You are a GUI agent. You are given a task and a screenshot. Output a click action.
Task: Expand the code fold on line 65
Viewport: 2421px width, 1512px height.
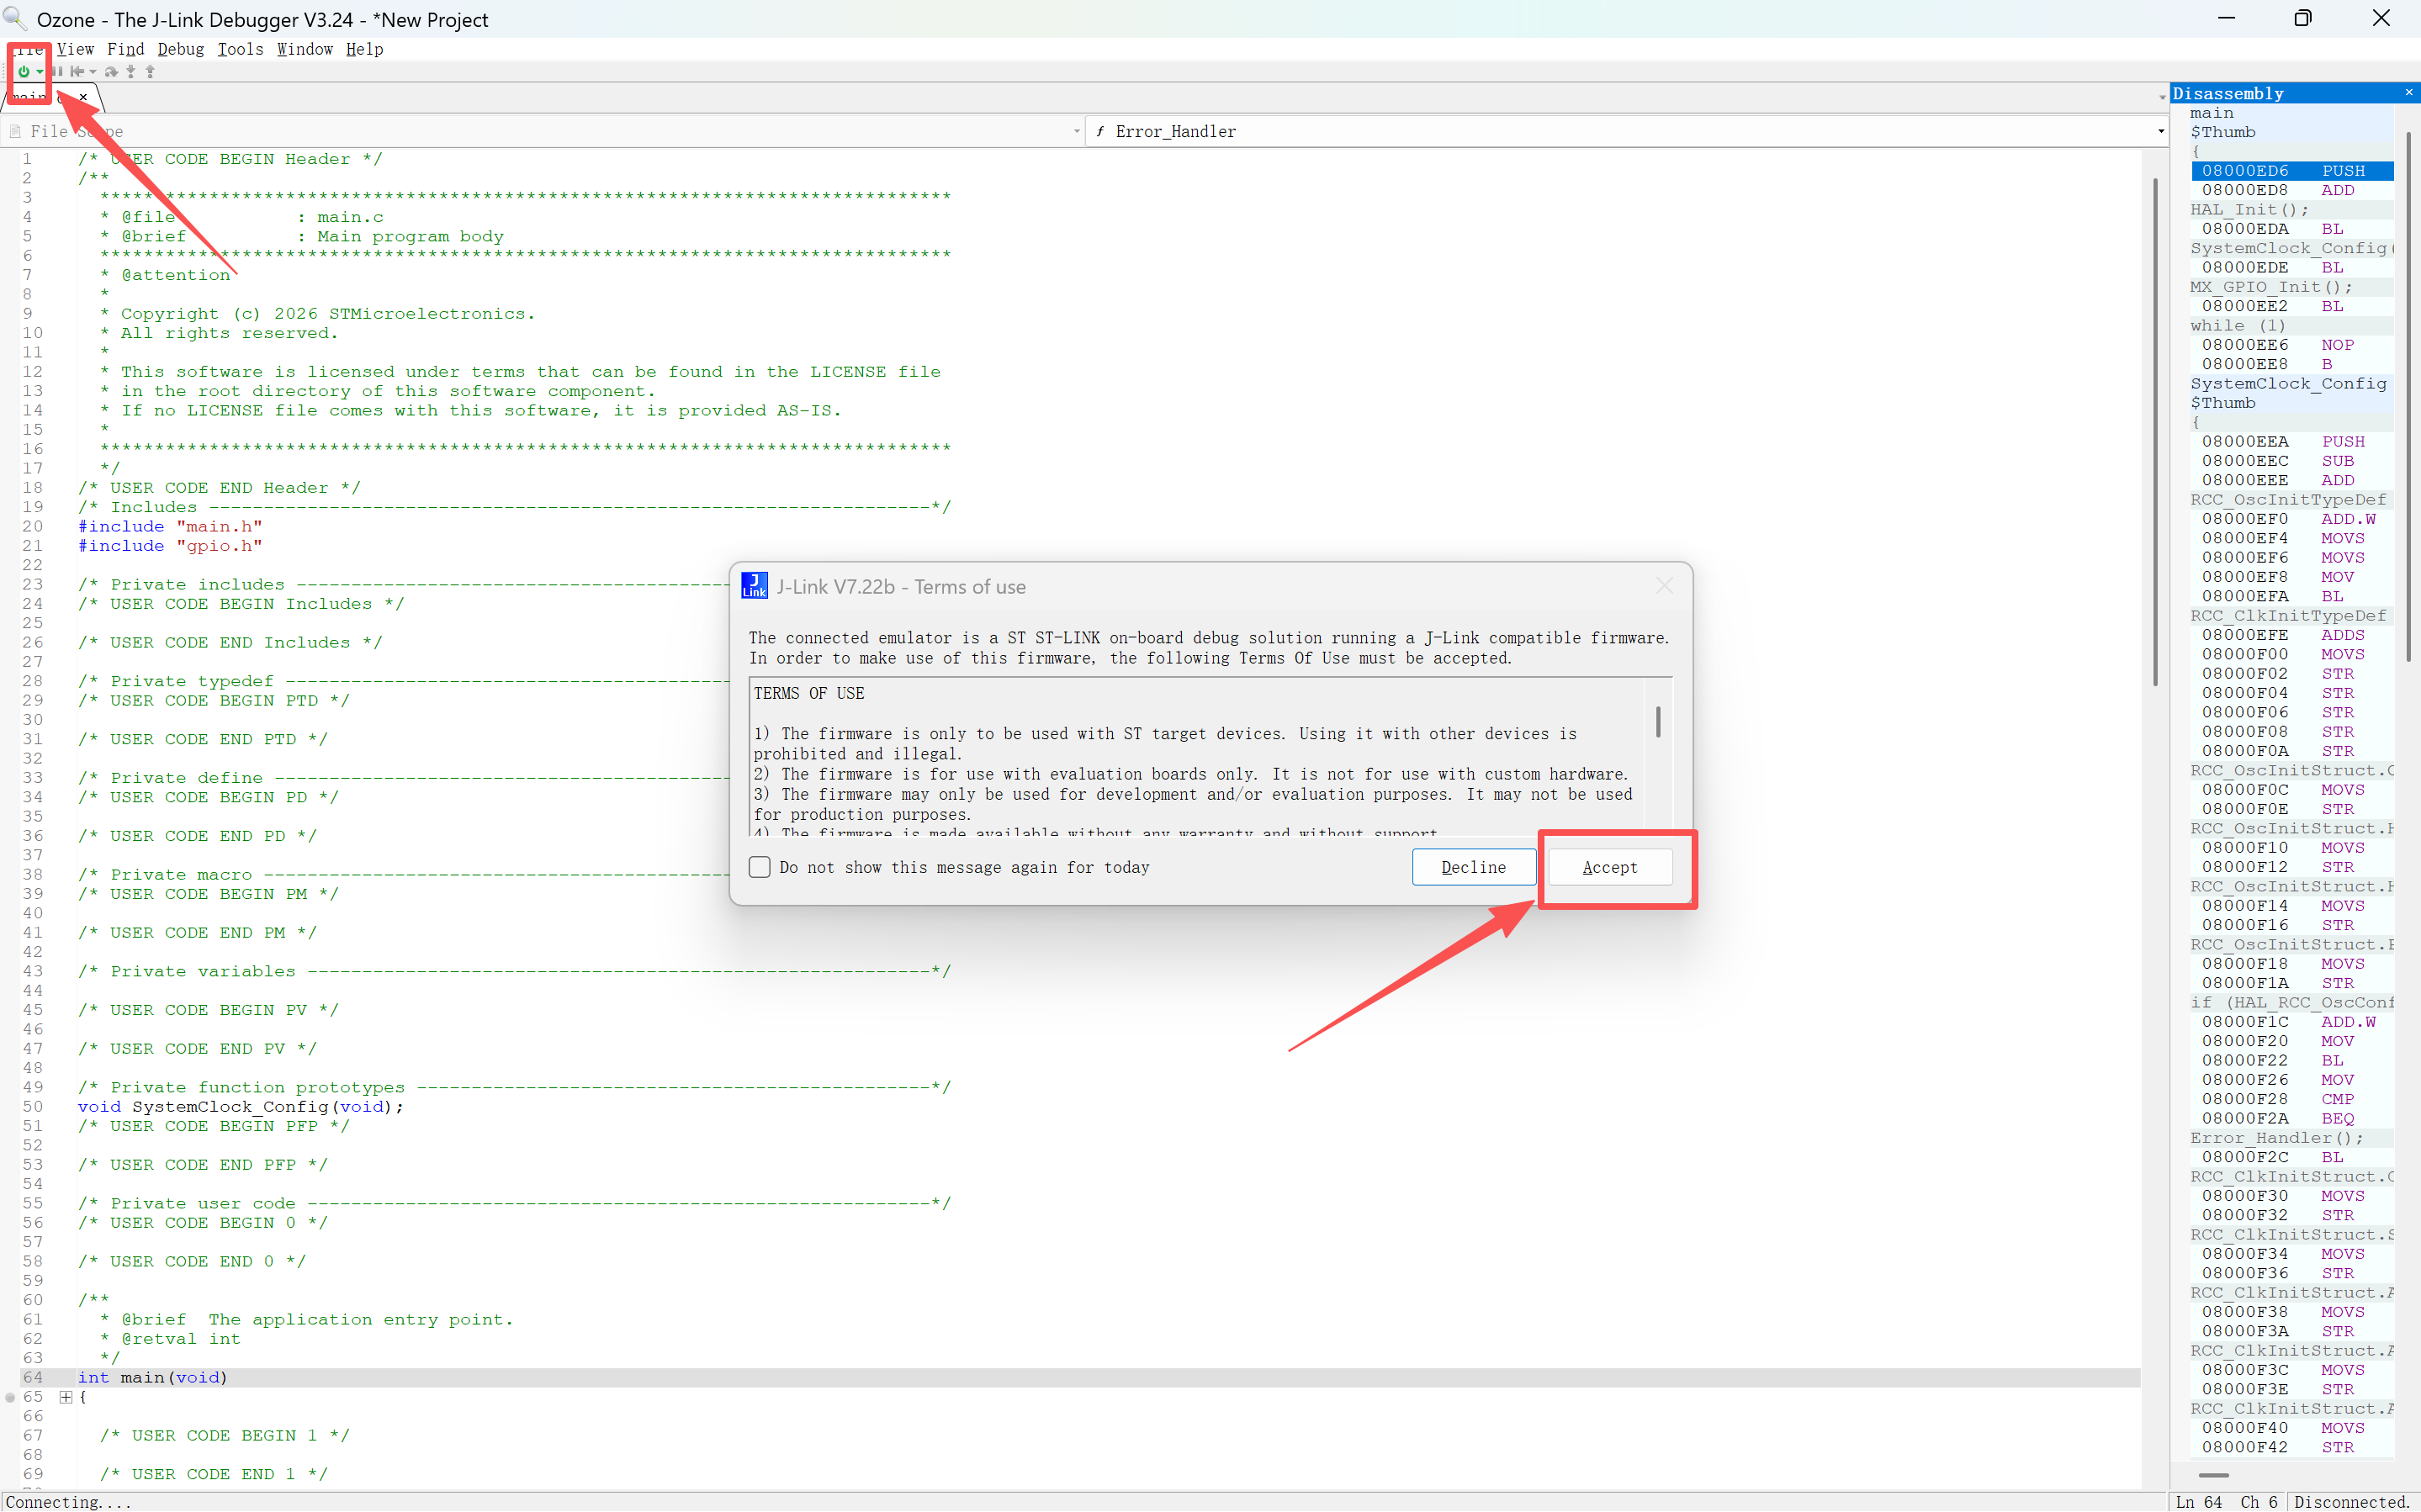point(65,1397)
